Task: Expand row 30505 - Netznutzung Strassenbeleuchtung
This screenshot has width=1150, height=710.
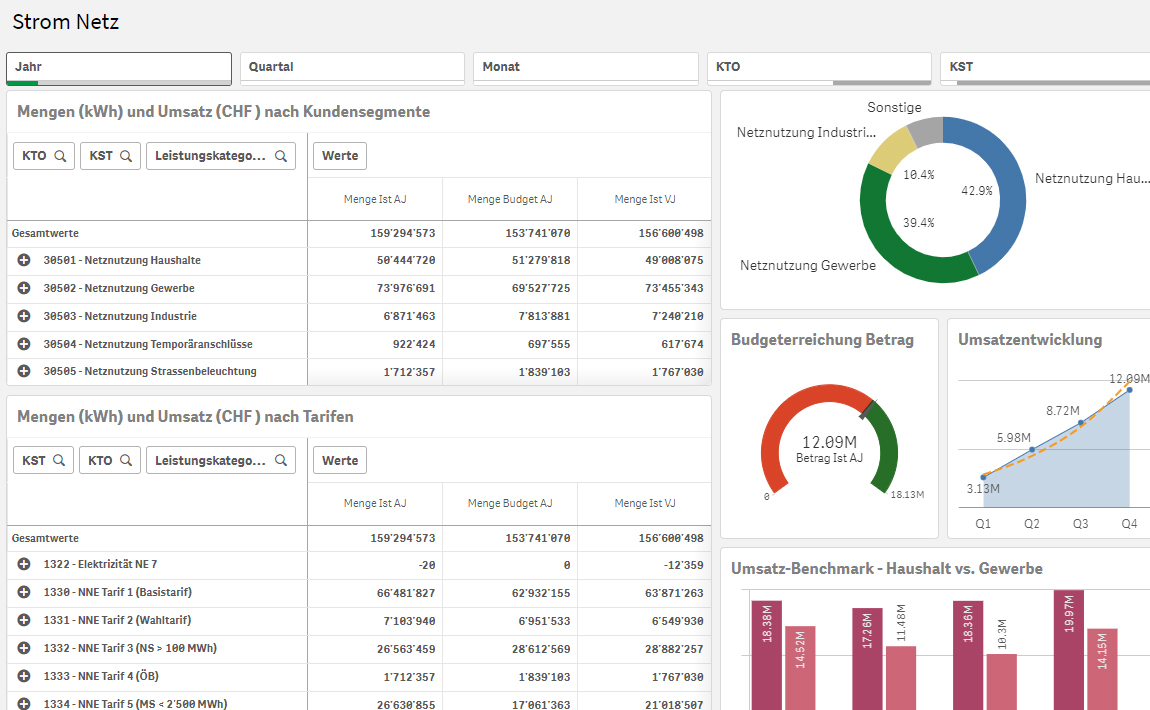Action: coord(23,371)
